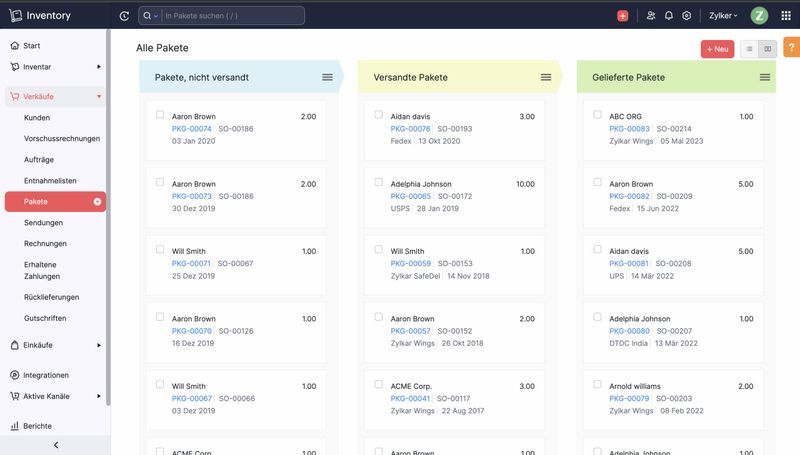The width and height of the screenshot is (800, 455).
Task: Click the orange help question mark
Action: pos(792,47)
